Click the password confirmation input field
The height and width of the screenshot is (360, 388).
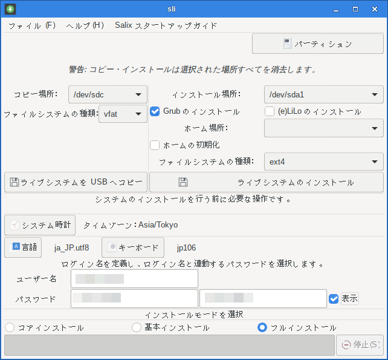pos(263,298)
